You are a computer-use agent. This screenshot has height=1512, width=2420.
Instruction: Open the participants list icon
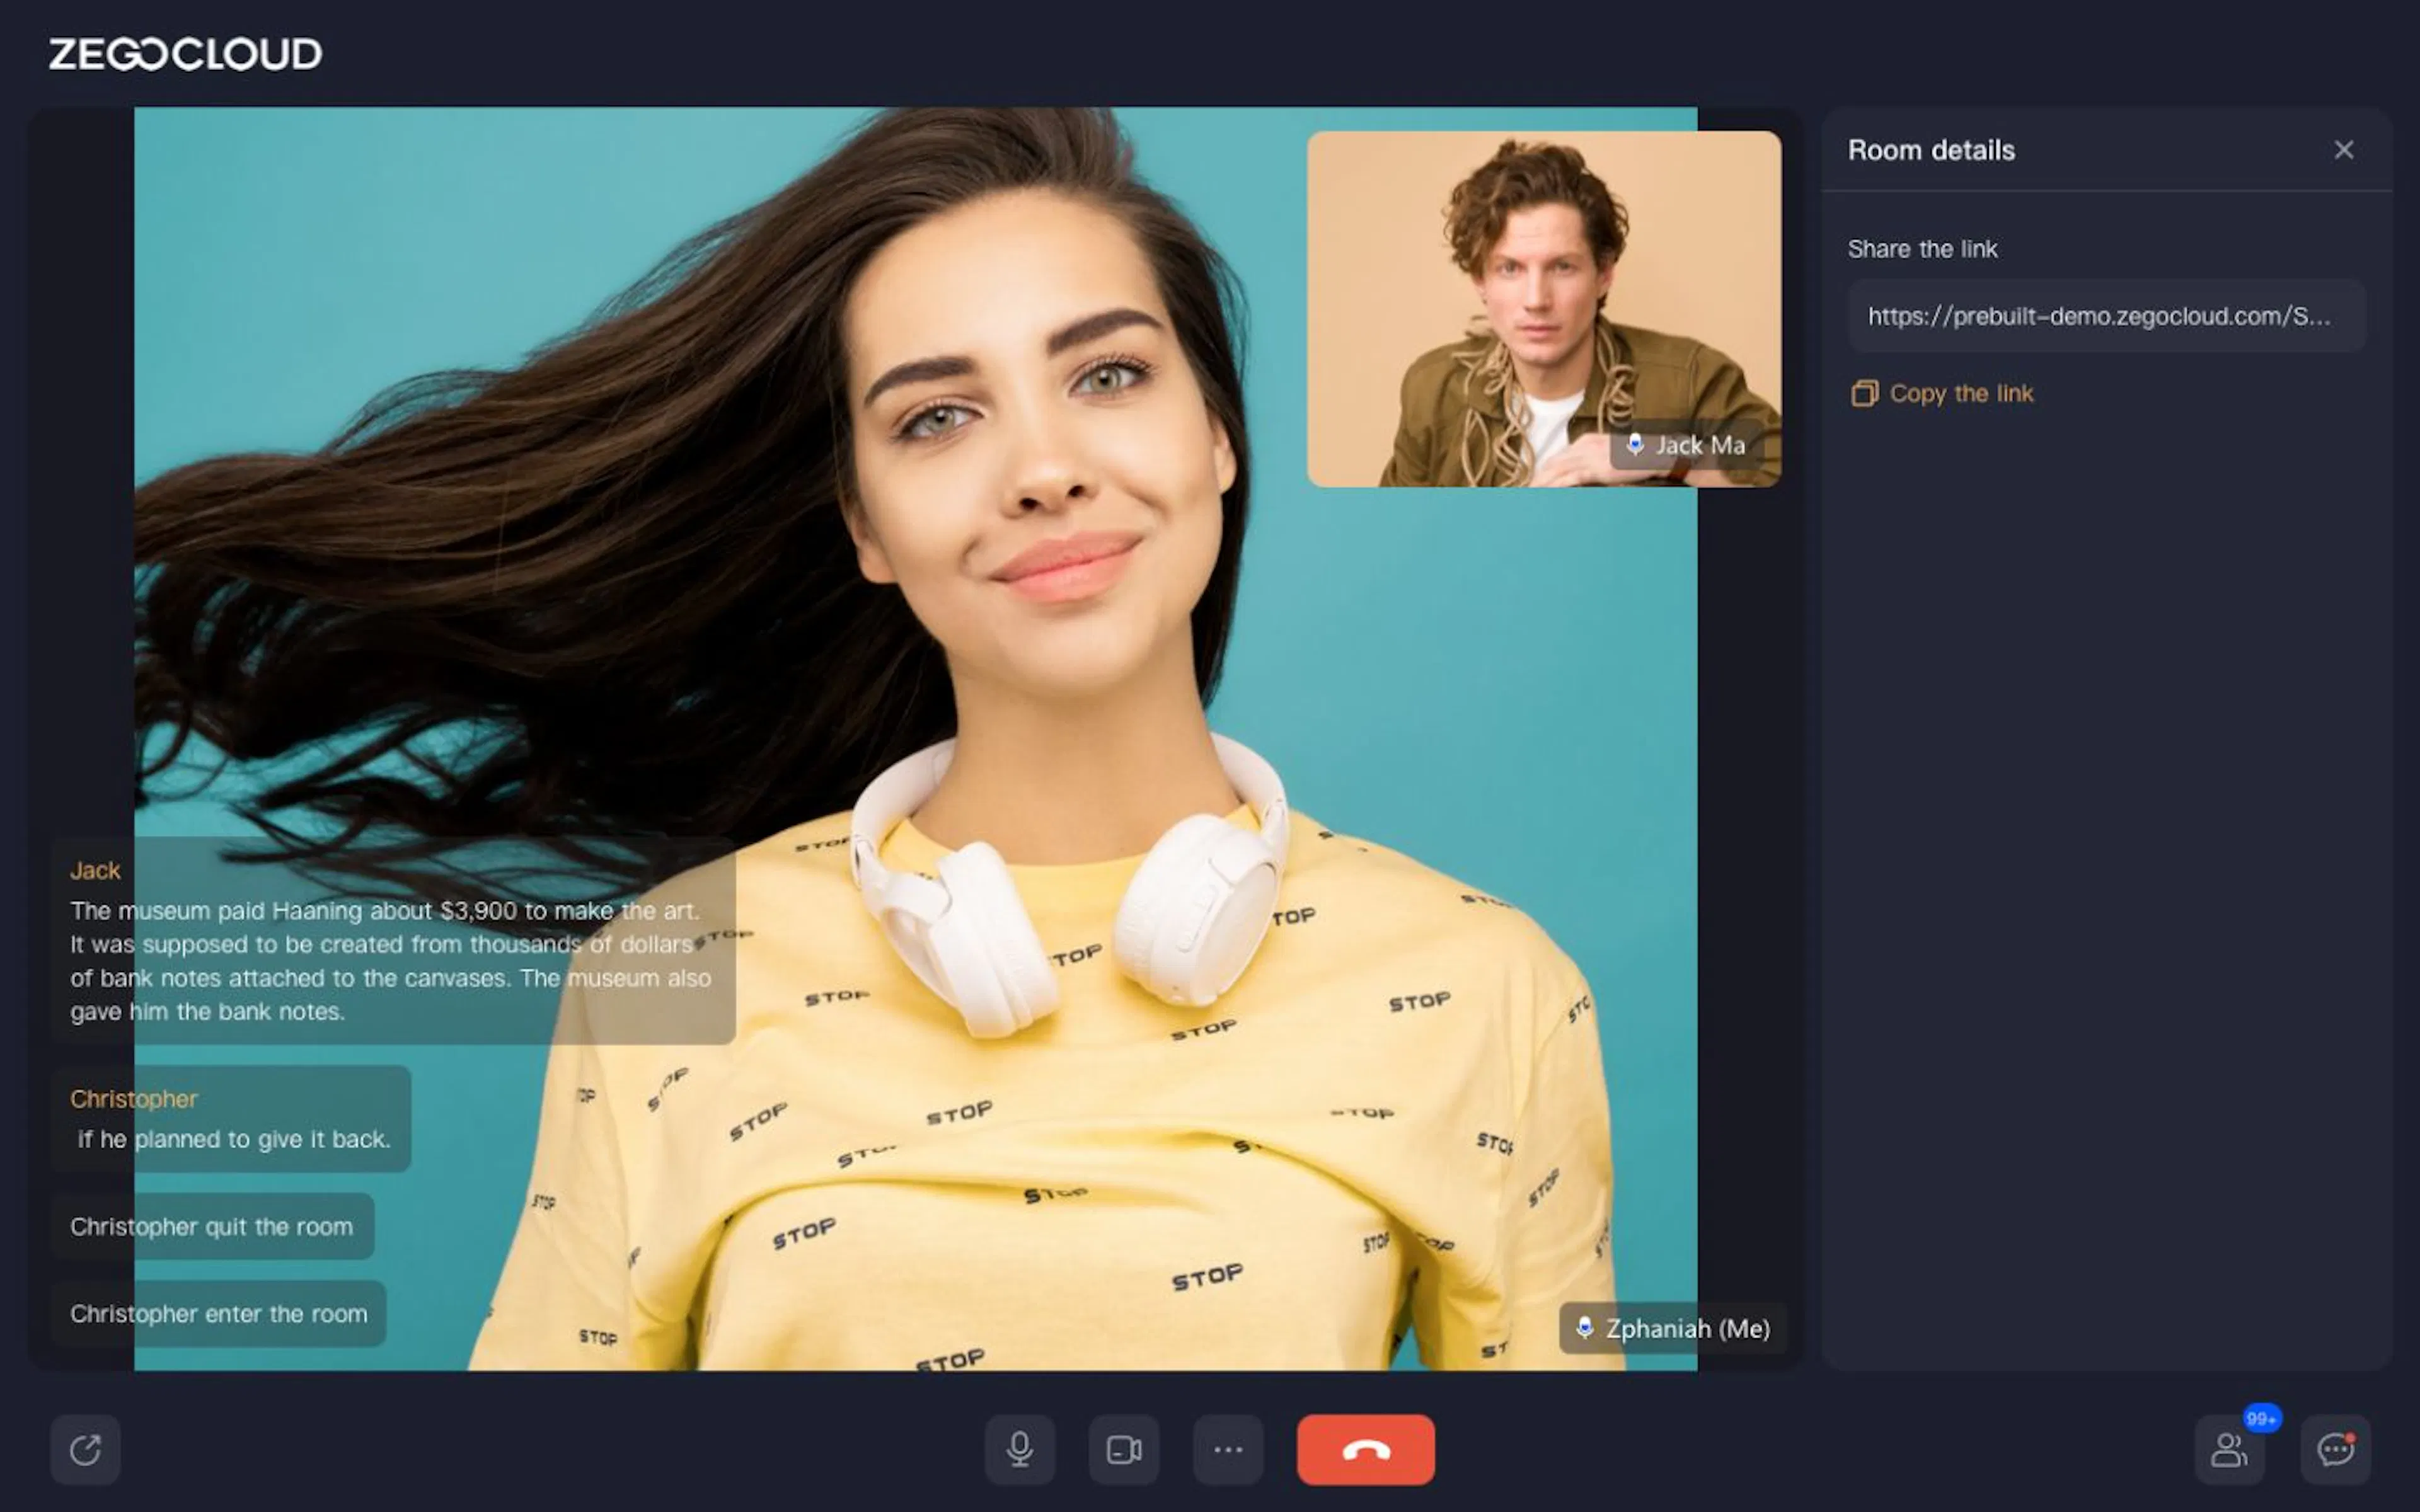tap(2229, 1449)
